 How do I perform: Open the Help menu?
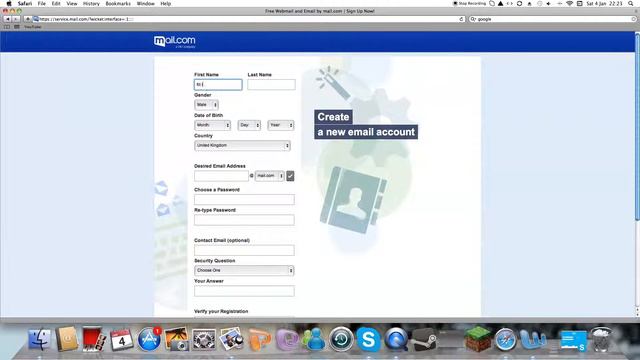tap(165, 3)
